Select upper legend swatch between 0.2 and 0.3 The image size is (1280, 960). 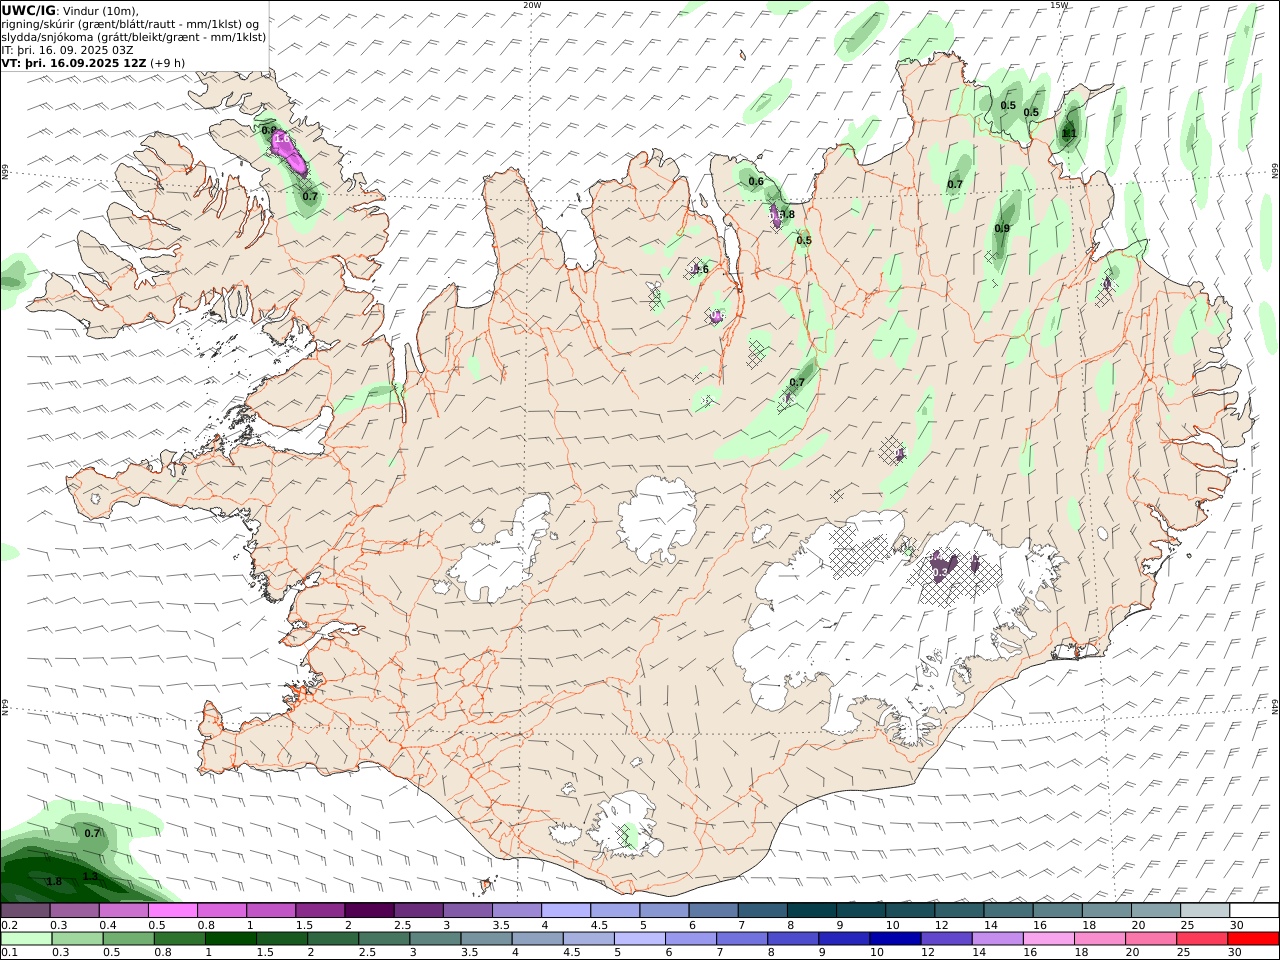tap(25, 911)
